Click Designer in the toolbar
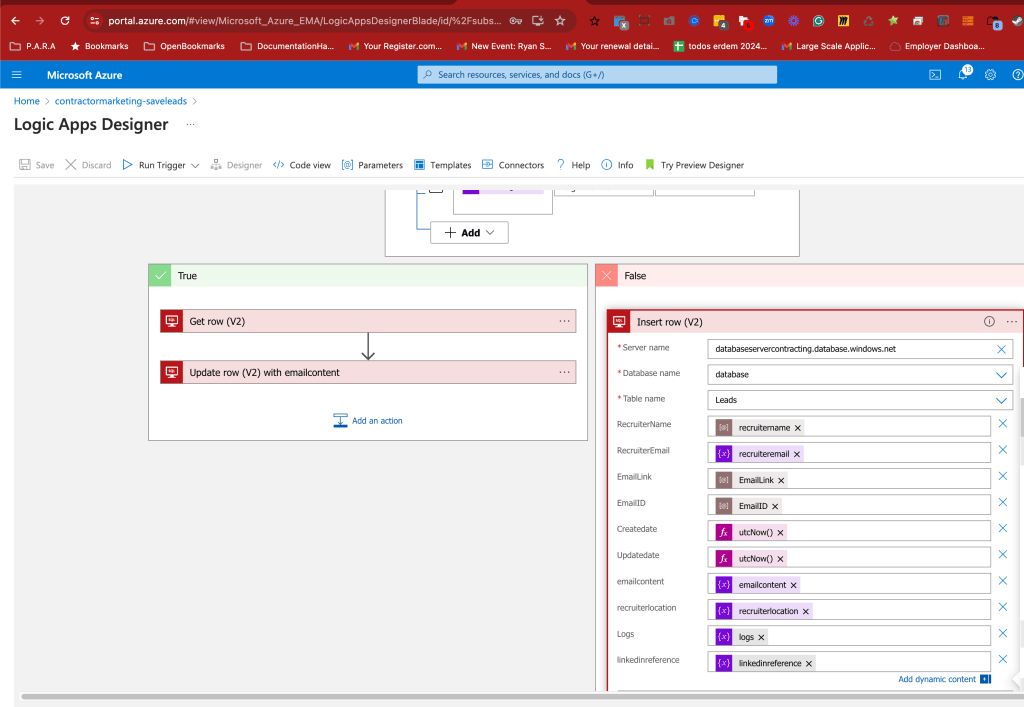1024x707 pixels. click(236, 165)
